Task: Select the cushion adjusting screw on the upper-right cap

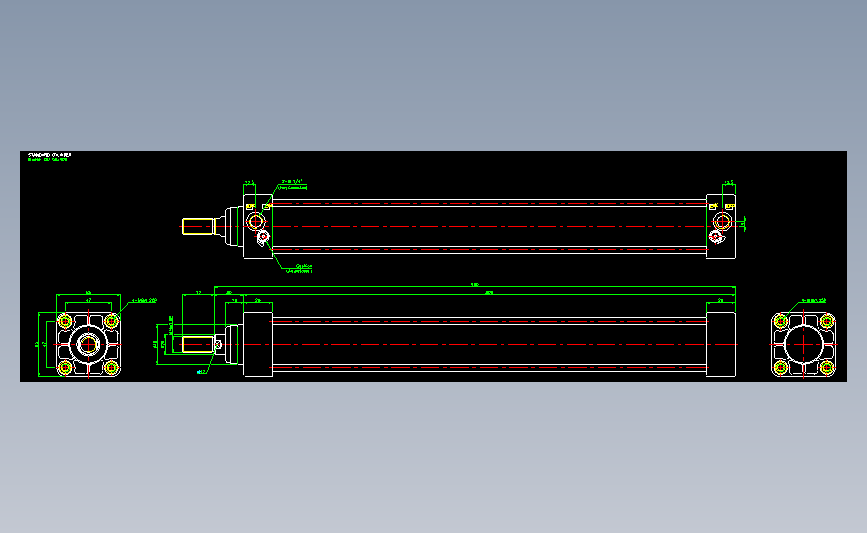Action: (x=717, y=237)
